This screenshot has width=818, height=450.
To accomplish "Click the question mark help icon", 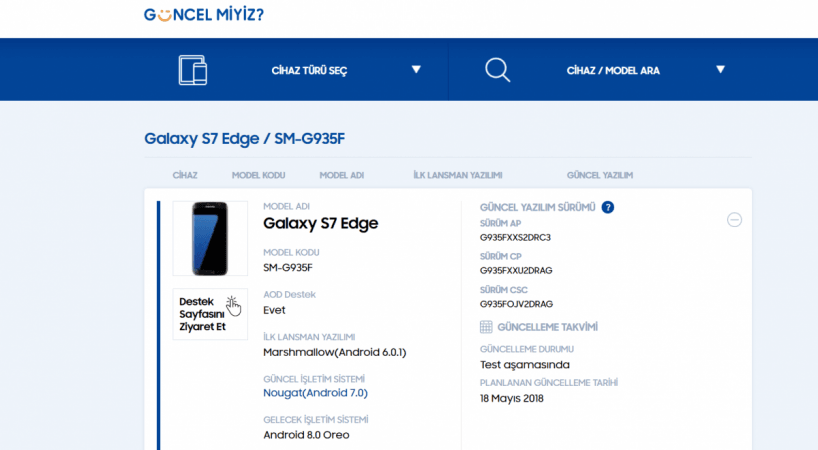I will coord(608,207).
